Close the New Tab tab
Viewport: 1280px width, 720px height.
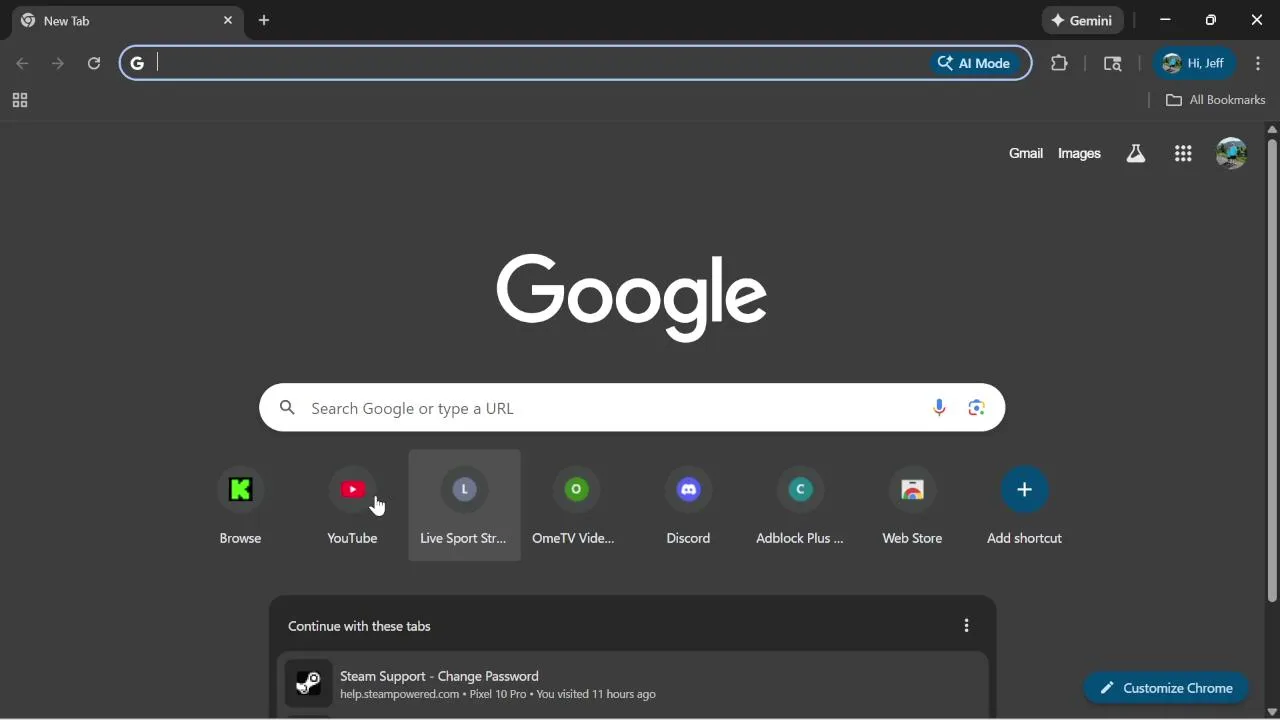pos(228,20)
